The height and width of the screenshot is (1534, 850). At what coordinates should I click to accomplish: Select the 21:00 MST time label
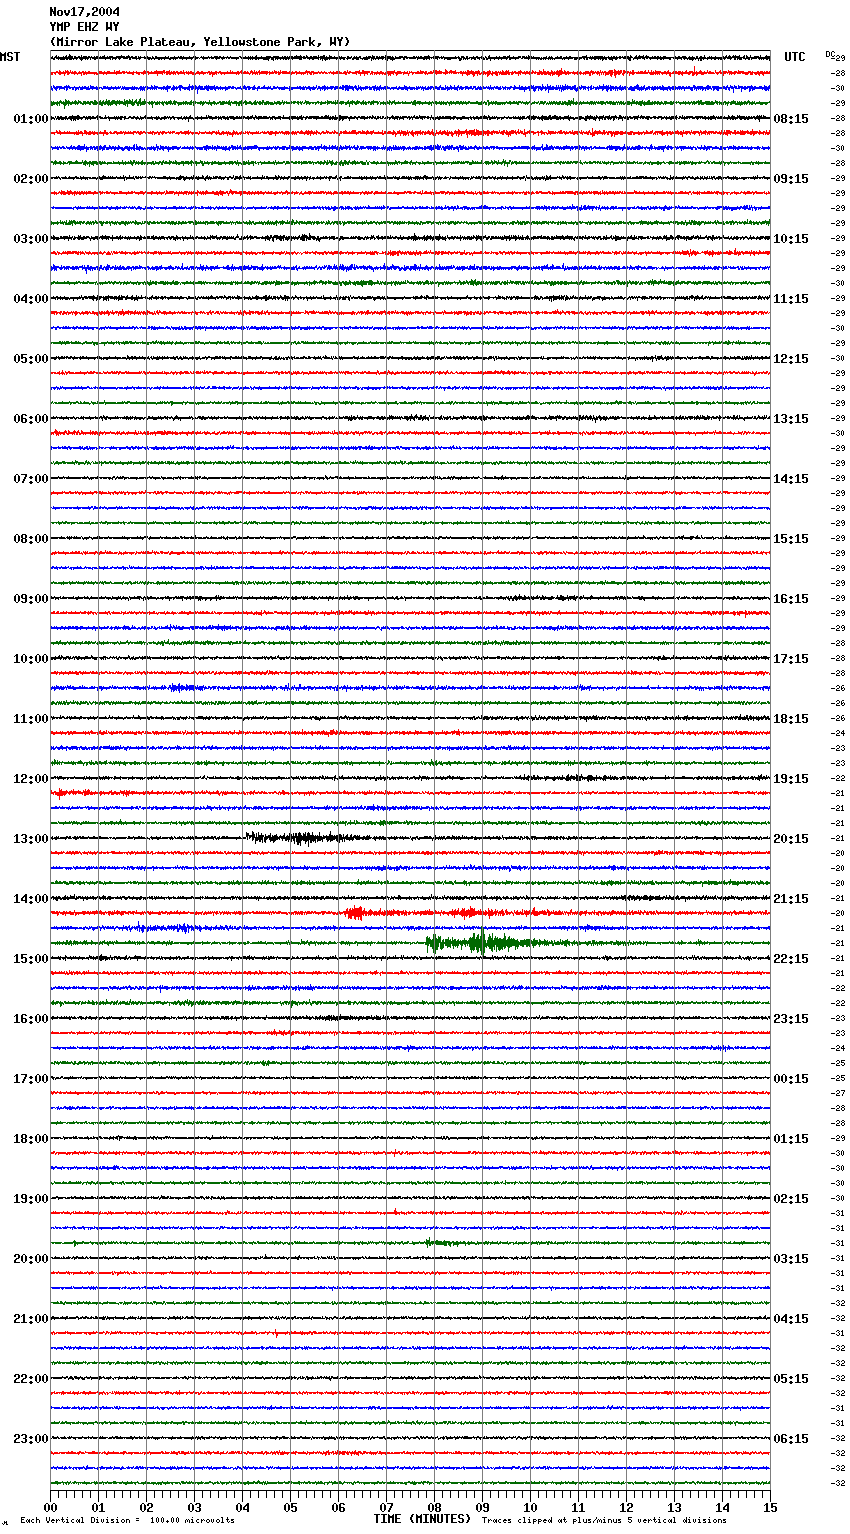click(x=31, y=1319)
